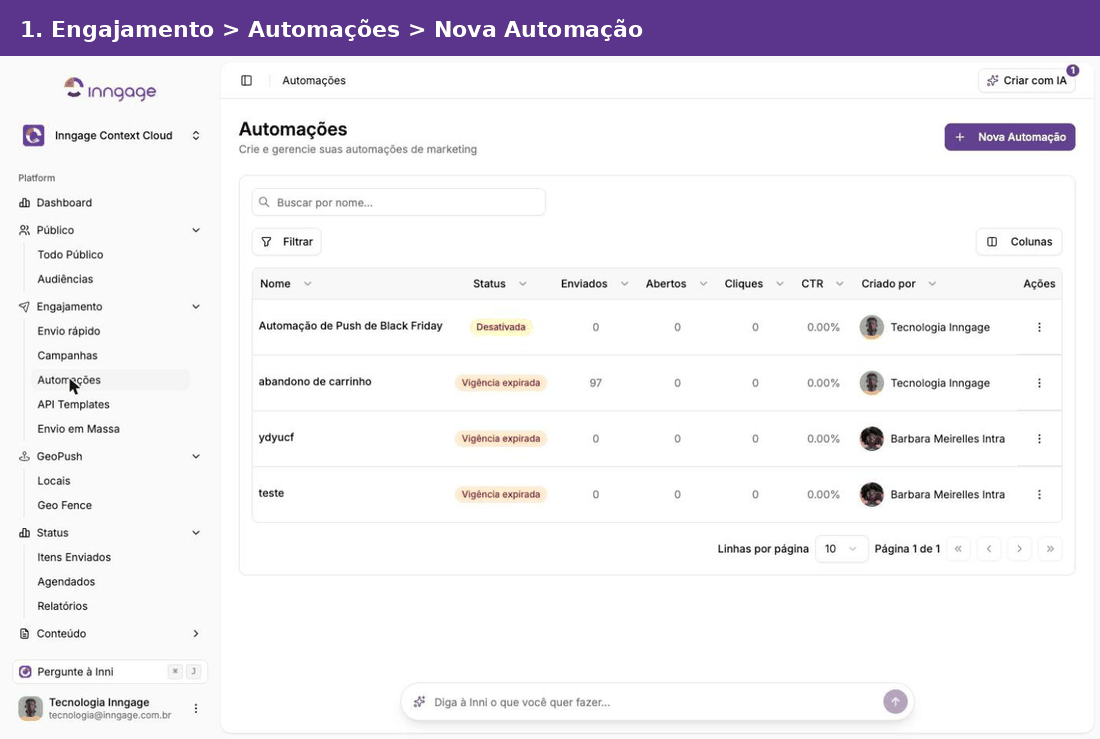Open the Dashboard icon in sidebar

pyautogui.click(x=25, y=203)
